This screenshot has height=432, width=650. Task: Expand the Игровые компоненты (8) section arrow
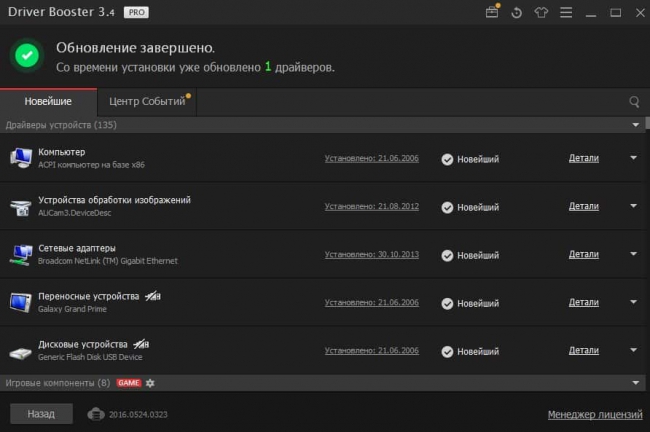pos(635,383)
